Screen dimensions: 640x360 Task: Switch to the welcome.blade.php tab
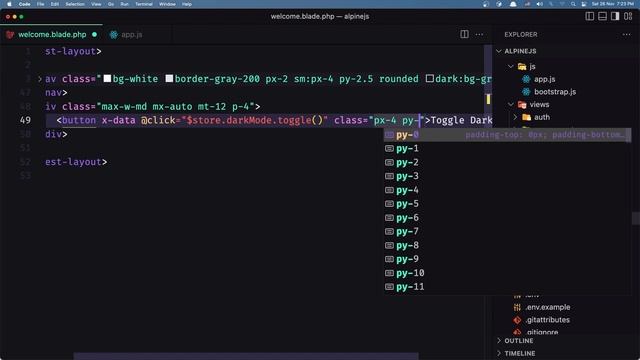(51, 35)
